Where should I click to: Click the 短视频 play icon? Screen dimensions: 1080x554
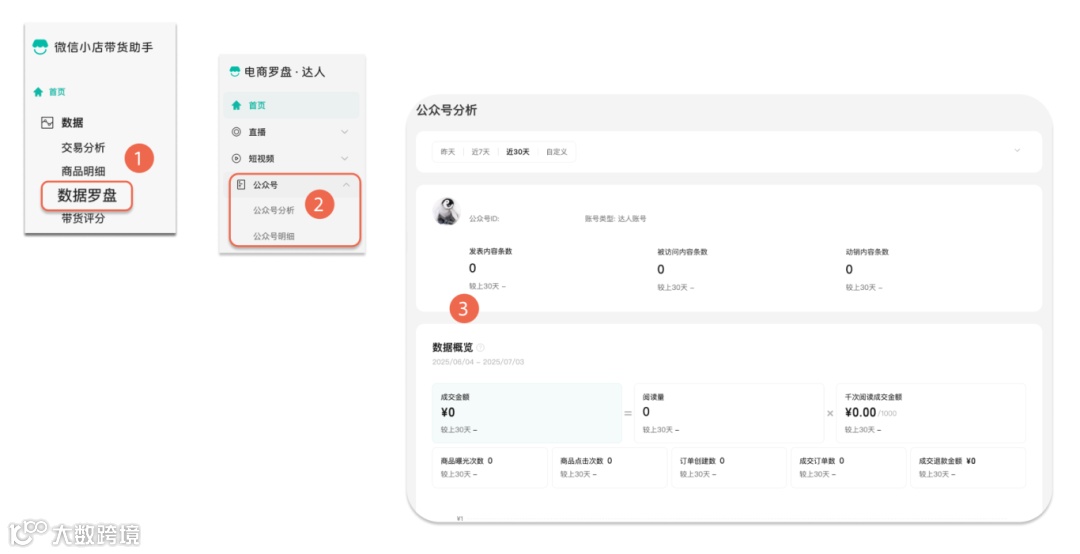click(236, 158)
